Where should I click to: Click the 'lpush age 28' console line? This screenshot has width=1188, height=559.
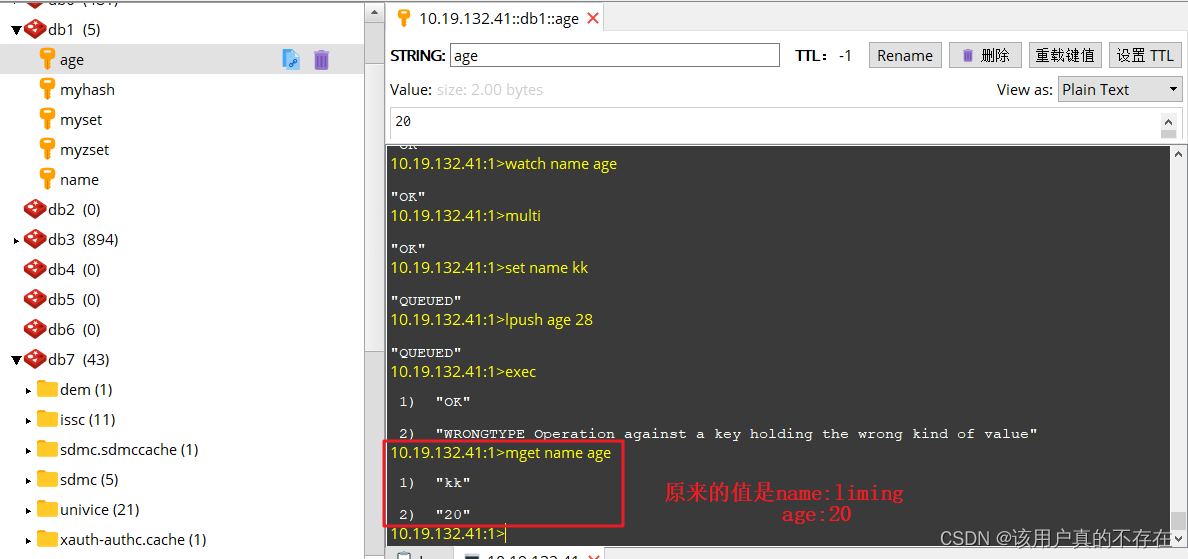(491, 320)
